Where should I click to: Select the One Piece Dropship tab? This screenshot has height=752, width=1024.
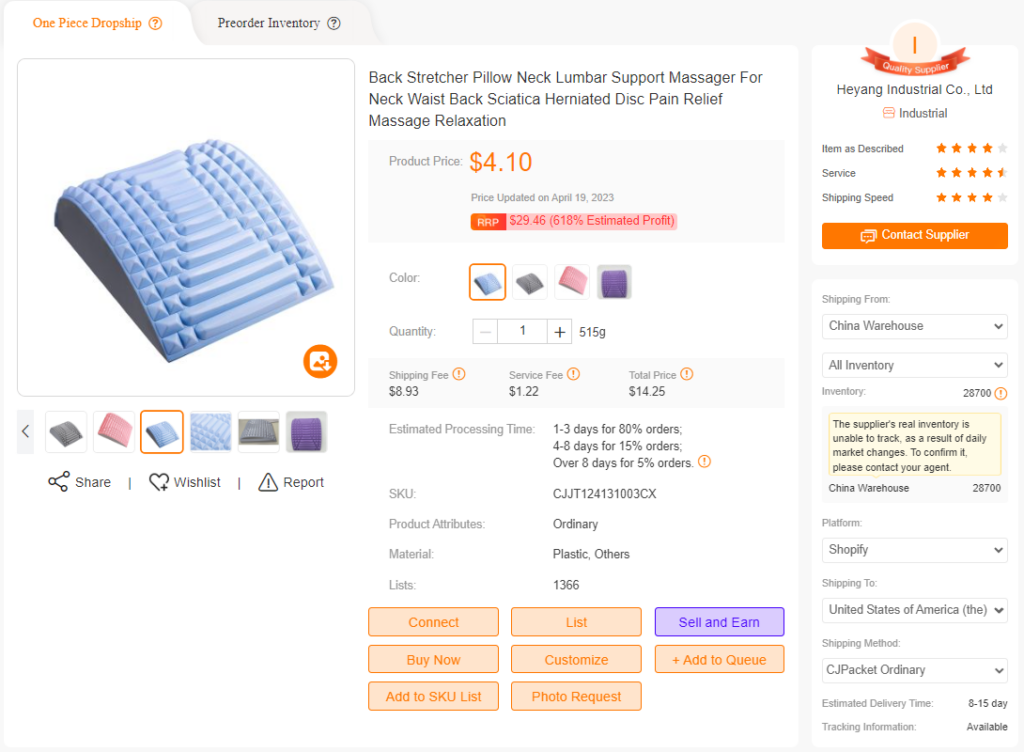[97, 24]
